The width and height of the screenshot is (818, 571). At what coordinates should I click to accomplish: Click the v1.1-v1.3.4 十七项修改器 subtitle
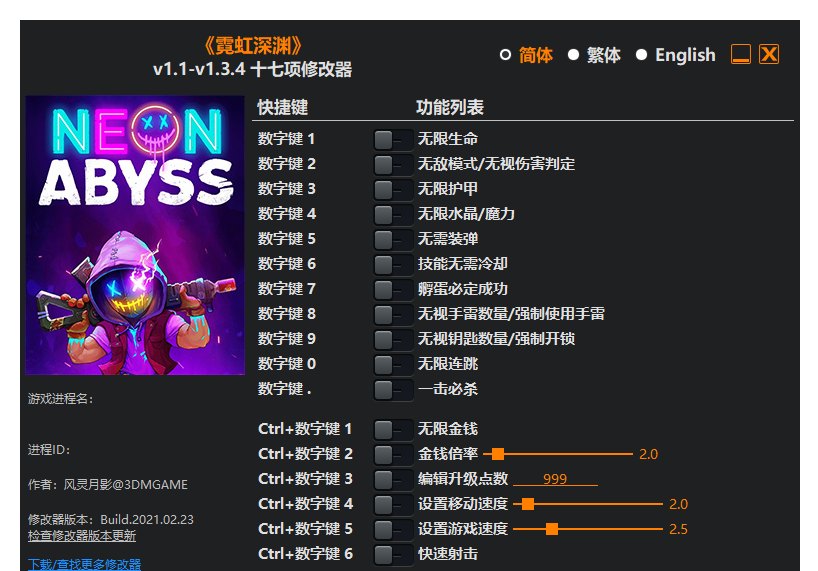pyautogui.click(x=252, y=69)
